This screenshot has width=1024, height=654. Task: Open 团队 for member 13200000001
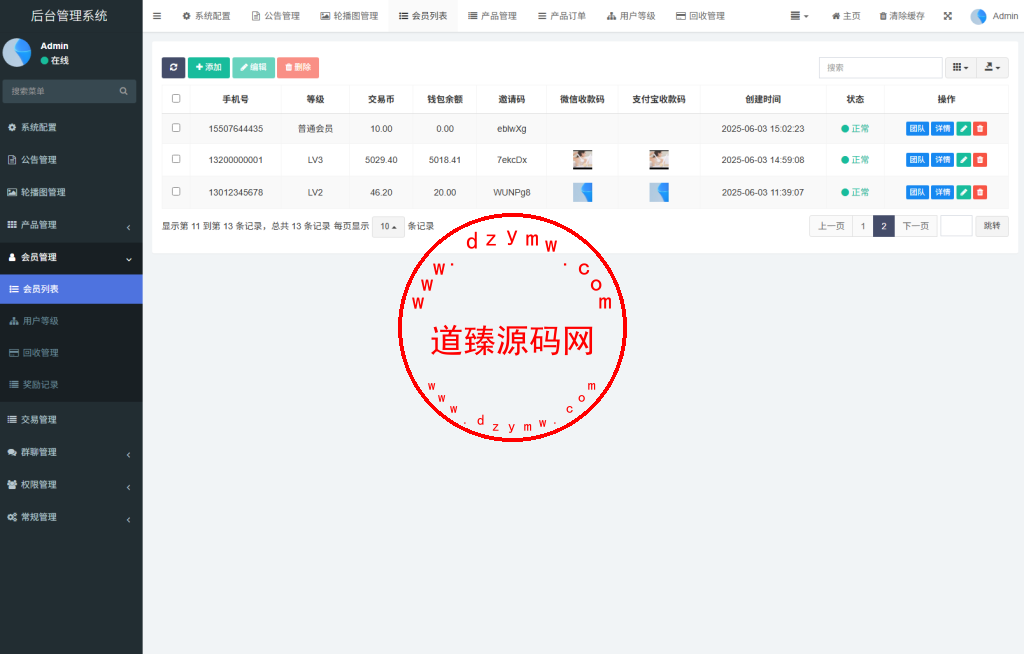pos(917,159)
